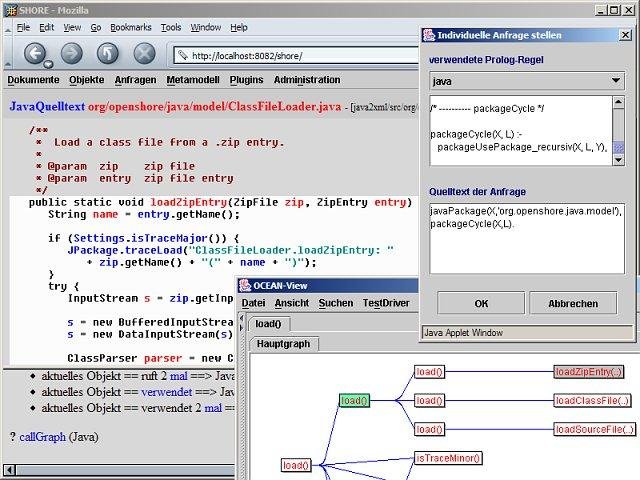Open OCEAN-View TestDriver menu

tap(386, 303)
